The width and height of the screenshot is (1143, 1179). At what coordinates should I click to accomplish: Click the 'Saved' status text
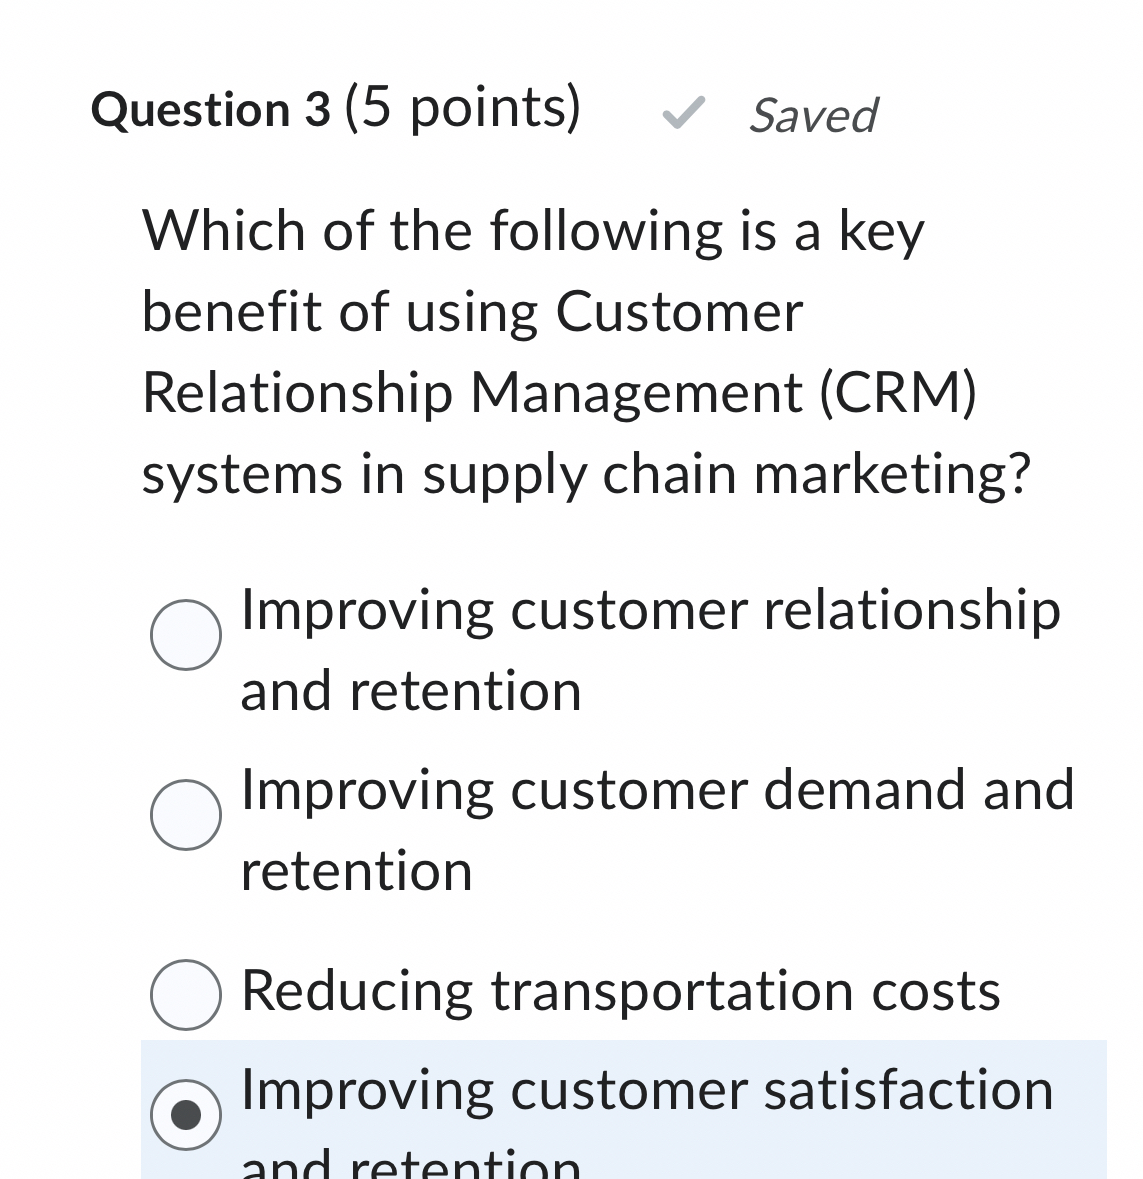tap(812, 115)
